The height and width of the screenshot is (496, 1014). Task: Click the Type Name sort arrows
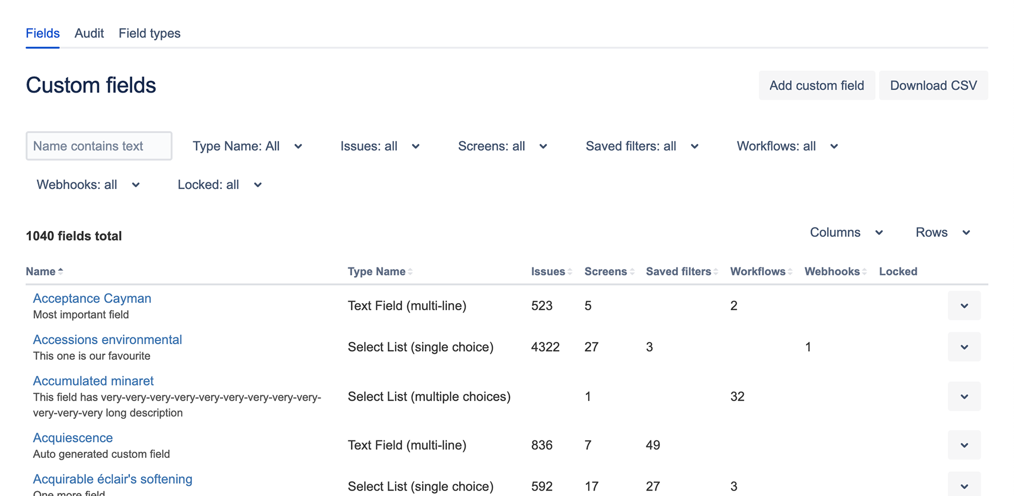click(x=411, y=272)
